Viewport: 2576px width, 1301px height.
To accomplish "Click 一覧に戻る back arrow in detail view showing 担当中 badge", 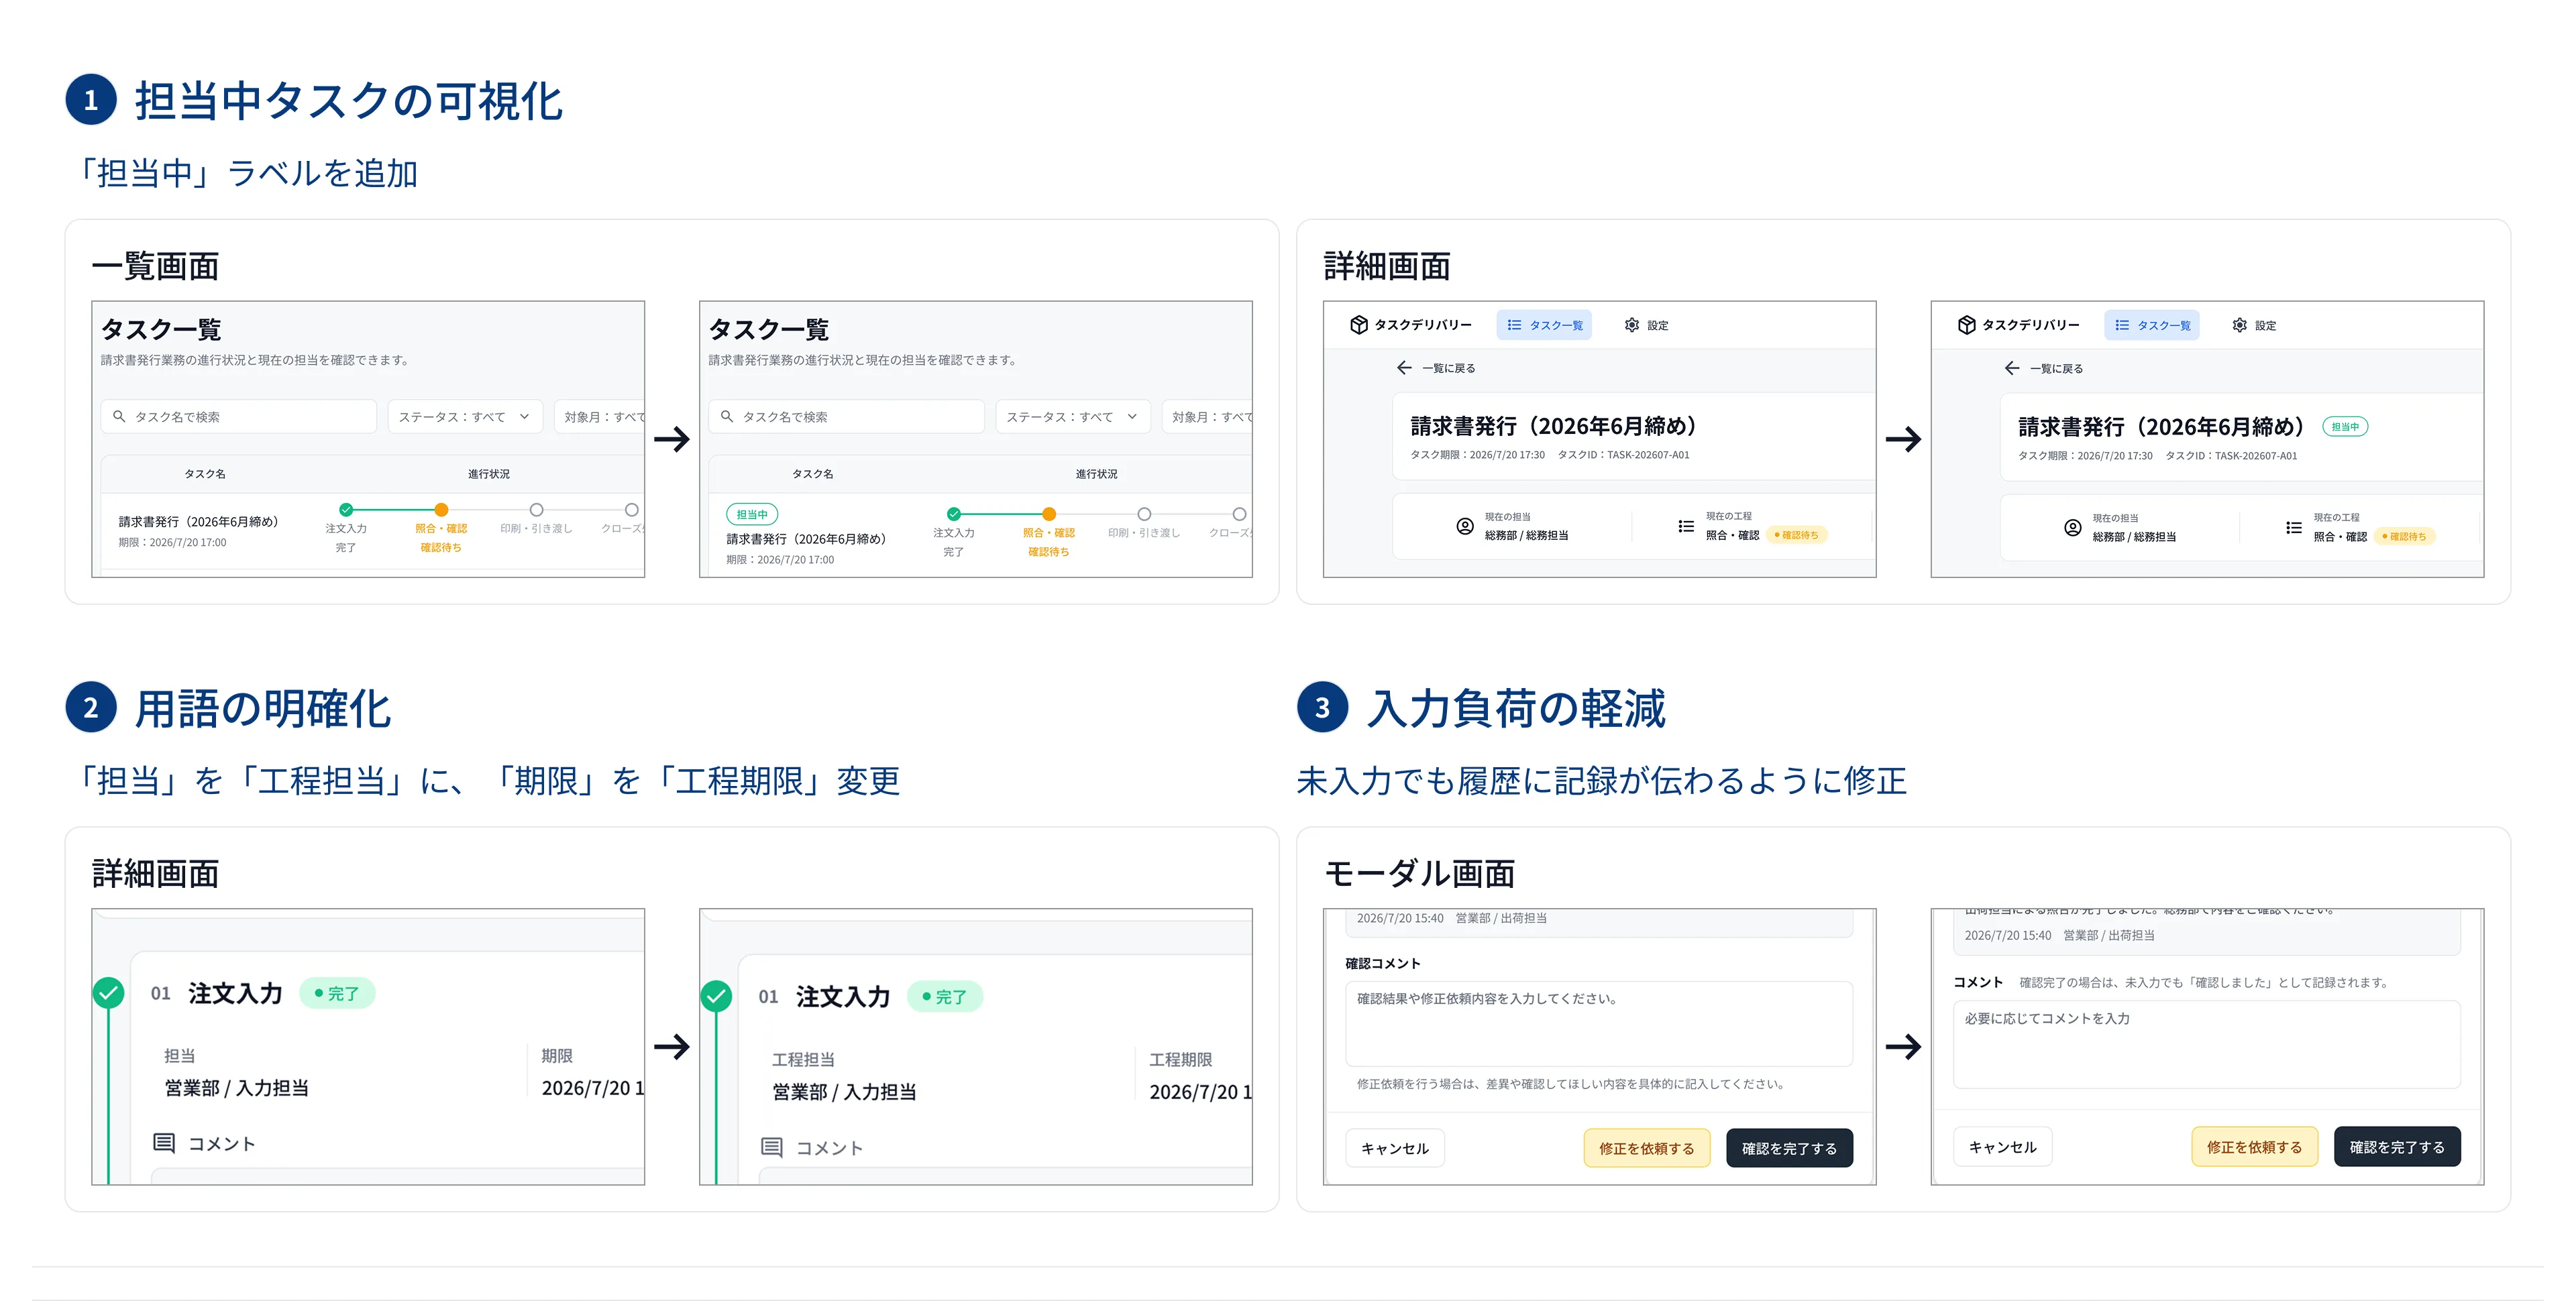I will pos(2012,368).
